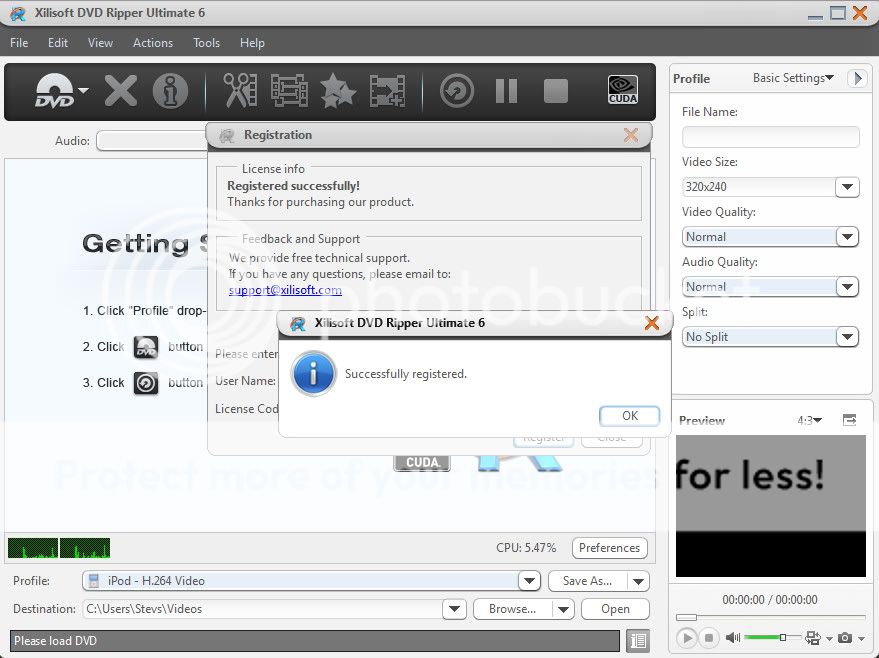The height and width of the screenshot is (658, 879).
Task: Click the Remove (X) toolbar icon
Action: [x=121, y=91]
